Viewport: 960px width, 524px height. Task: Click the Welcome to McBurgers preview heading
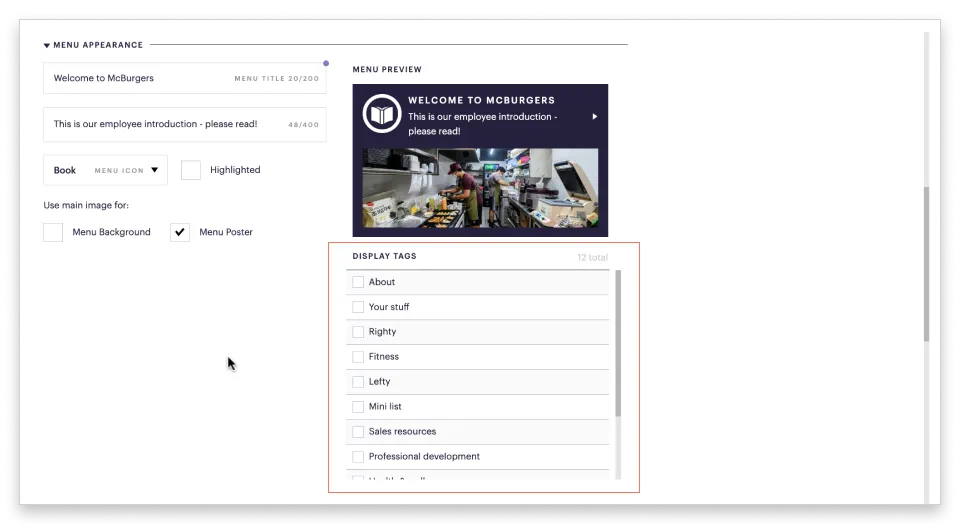click(481, 100)
